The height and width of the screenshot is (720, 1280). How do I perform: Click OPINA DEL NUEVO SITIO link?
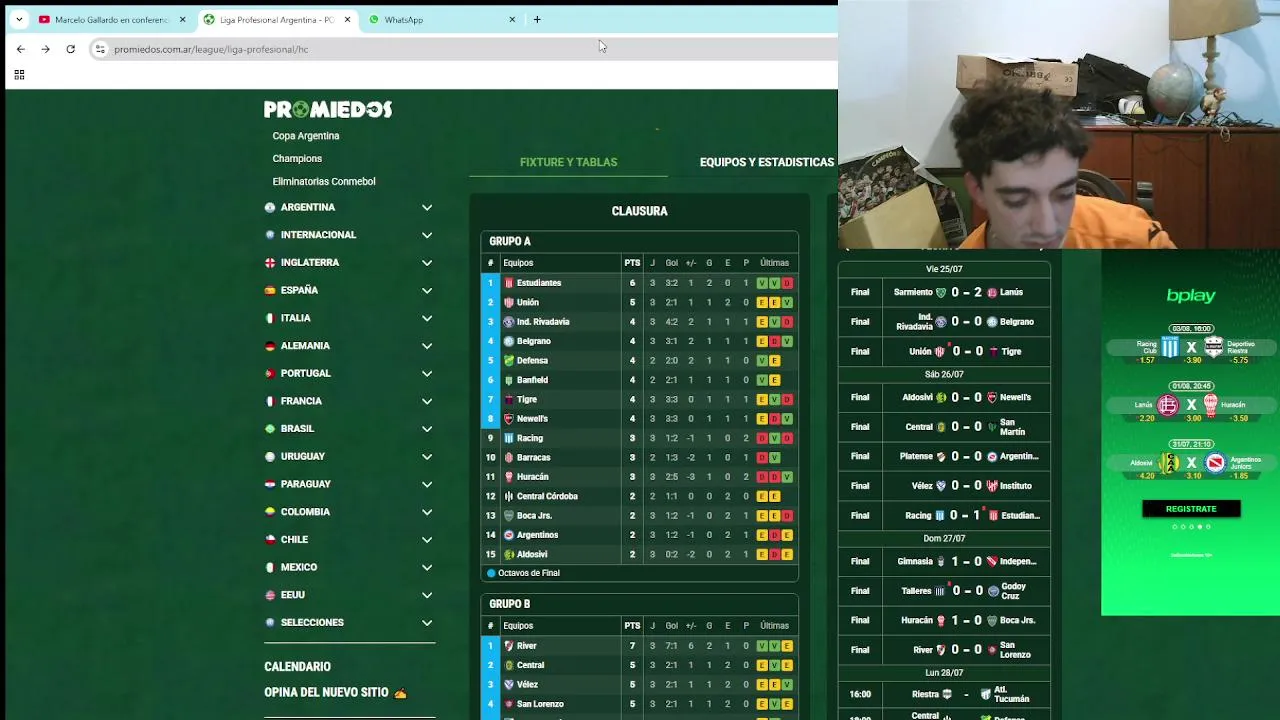click(335, 692)
